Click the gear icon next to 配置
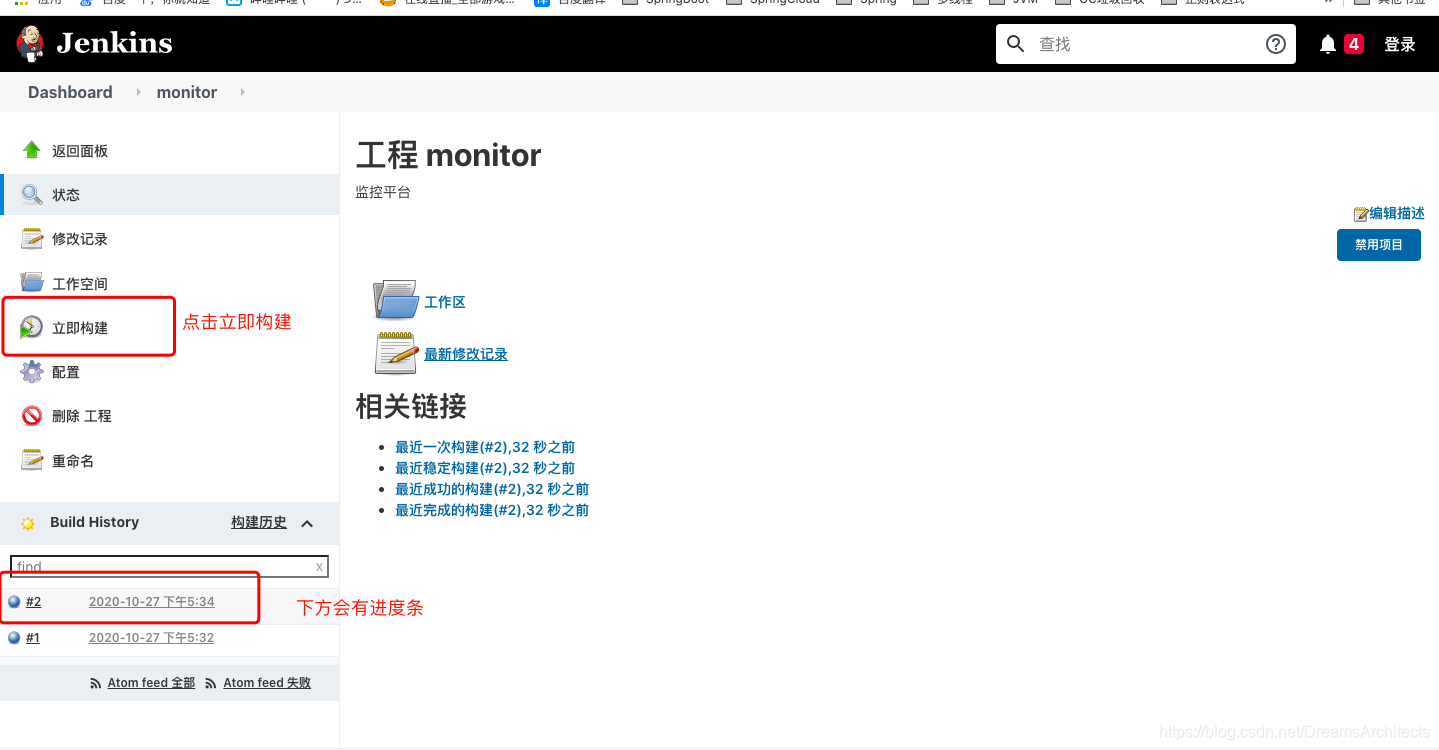 pos(32,371)
